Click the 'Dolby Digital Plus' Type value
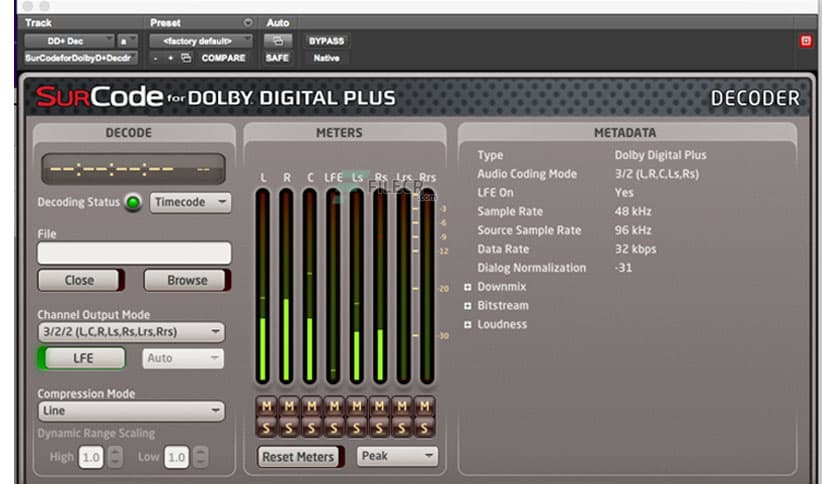 click(660, 156)
